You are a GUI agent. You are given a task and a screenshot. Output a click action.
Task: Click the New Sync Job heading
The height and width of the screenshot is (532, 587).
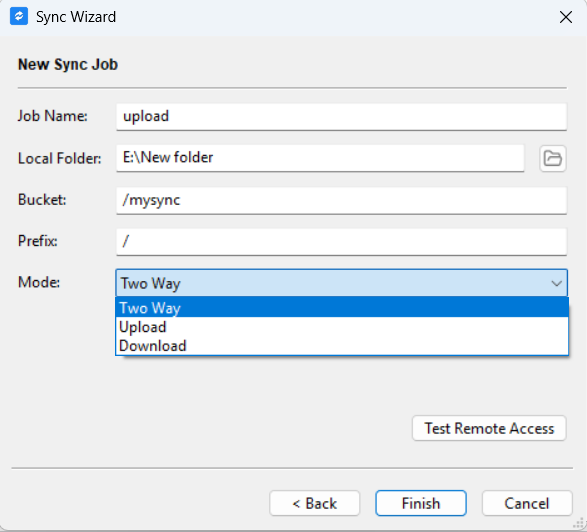pyautogui.click(x=68, y=64)
